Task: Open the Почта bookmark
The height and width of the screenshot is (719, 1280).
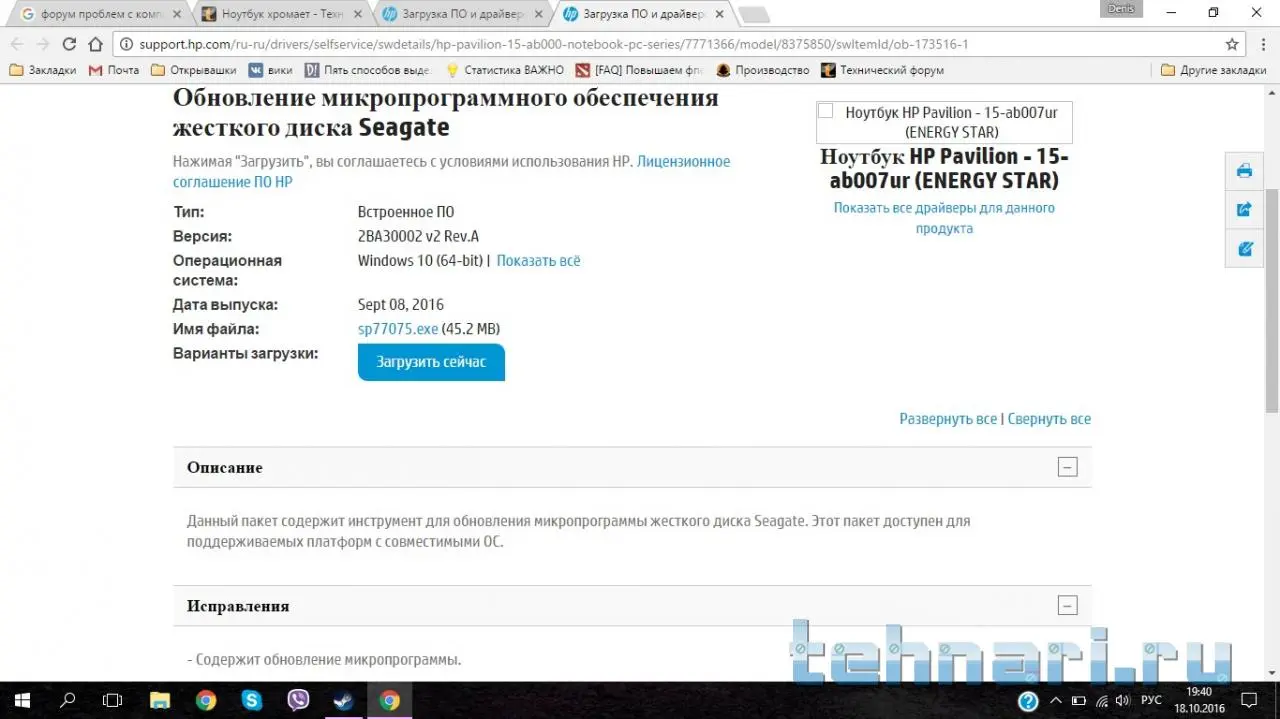Action: tap(114, 70)
